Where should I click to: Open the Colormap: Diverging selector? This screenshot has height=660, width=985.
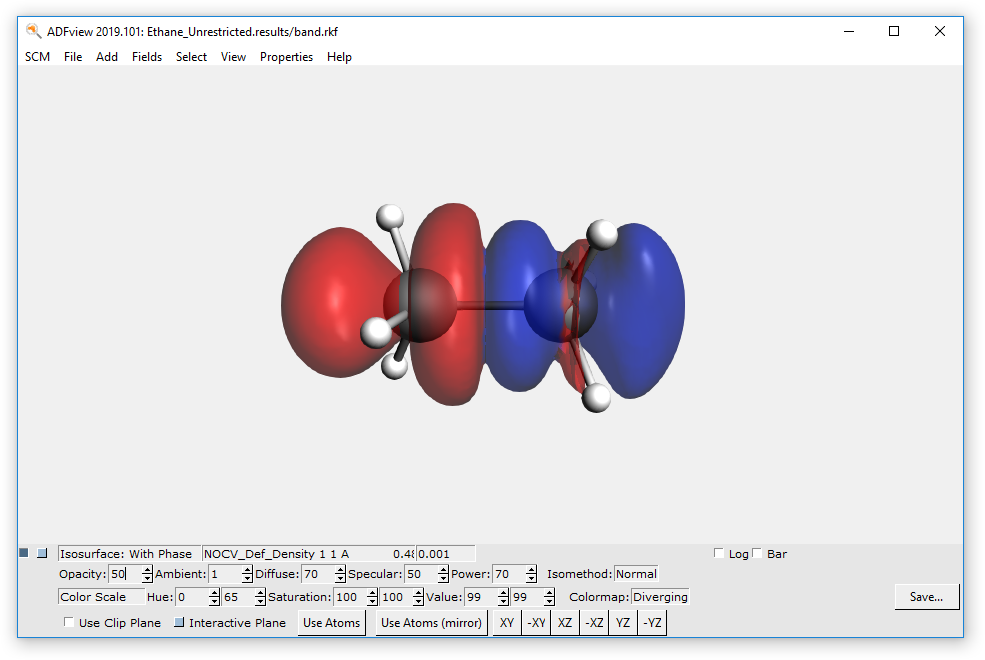tap(659, 596)
